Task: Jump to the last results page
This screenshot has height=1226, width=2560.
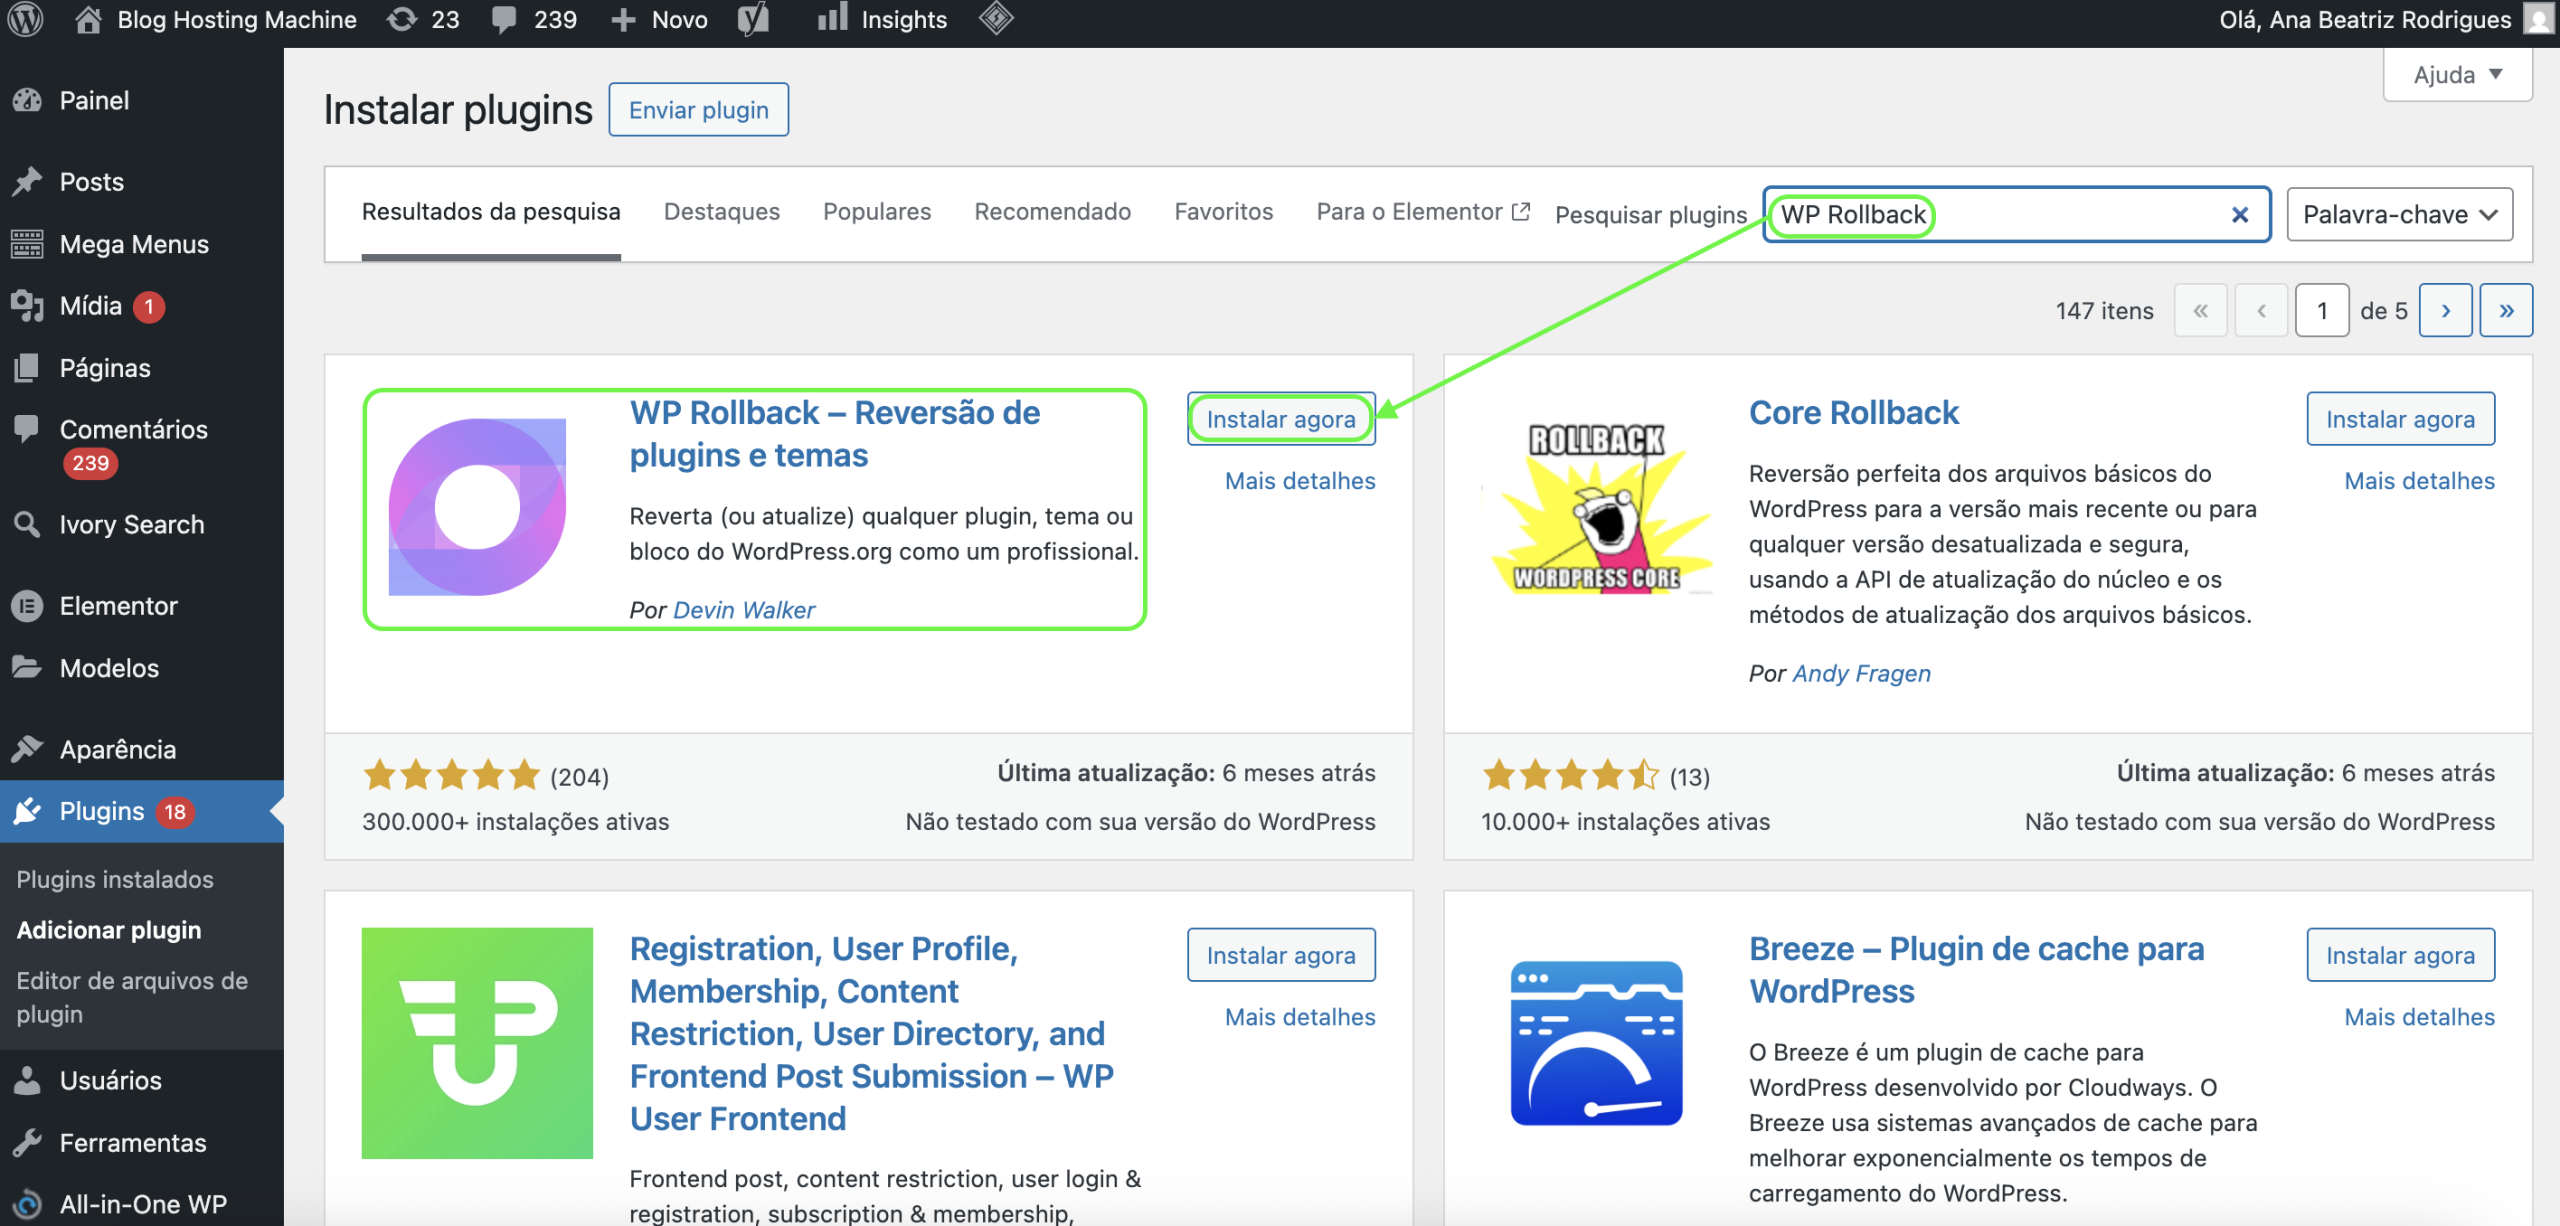Action: click(x=2506, y=311)
